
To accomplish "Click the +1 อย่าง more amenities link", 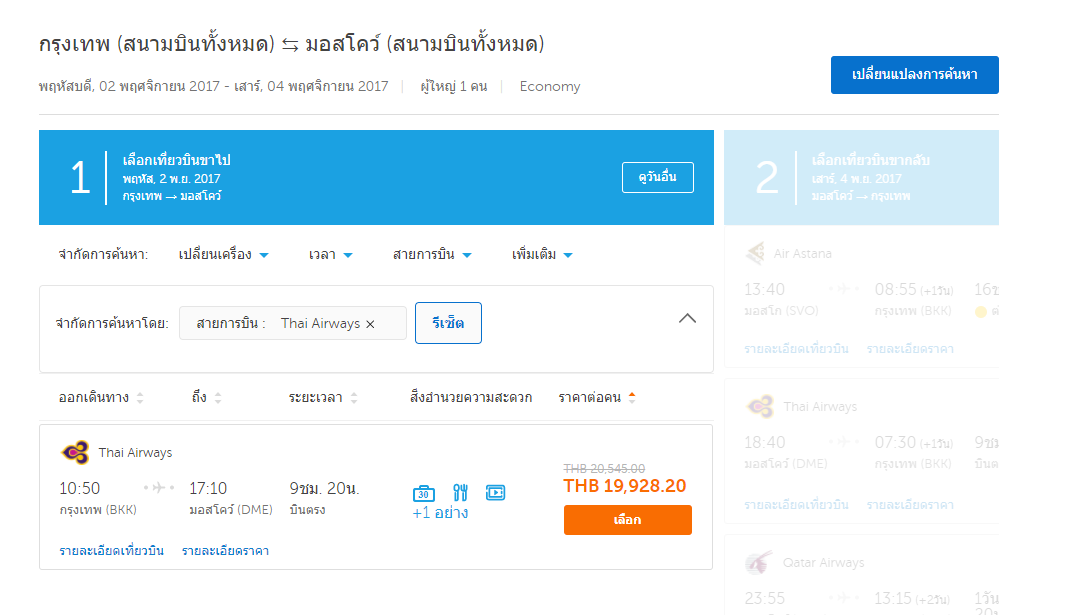I will pos(440,513).
